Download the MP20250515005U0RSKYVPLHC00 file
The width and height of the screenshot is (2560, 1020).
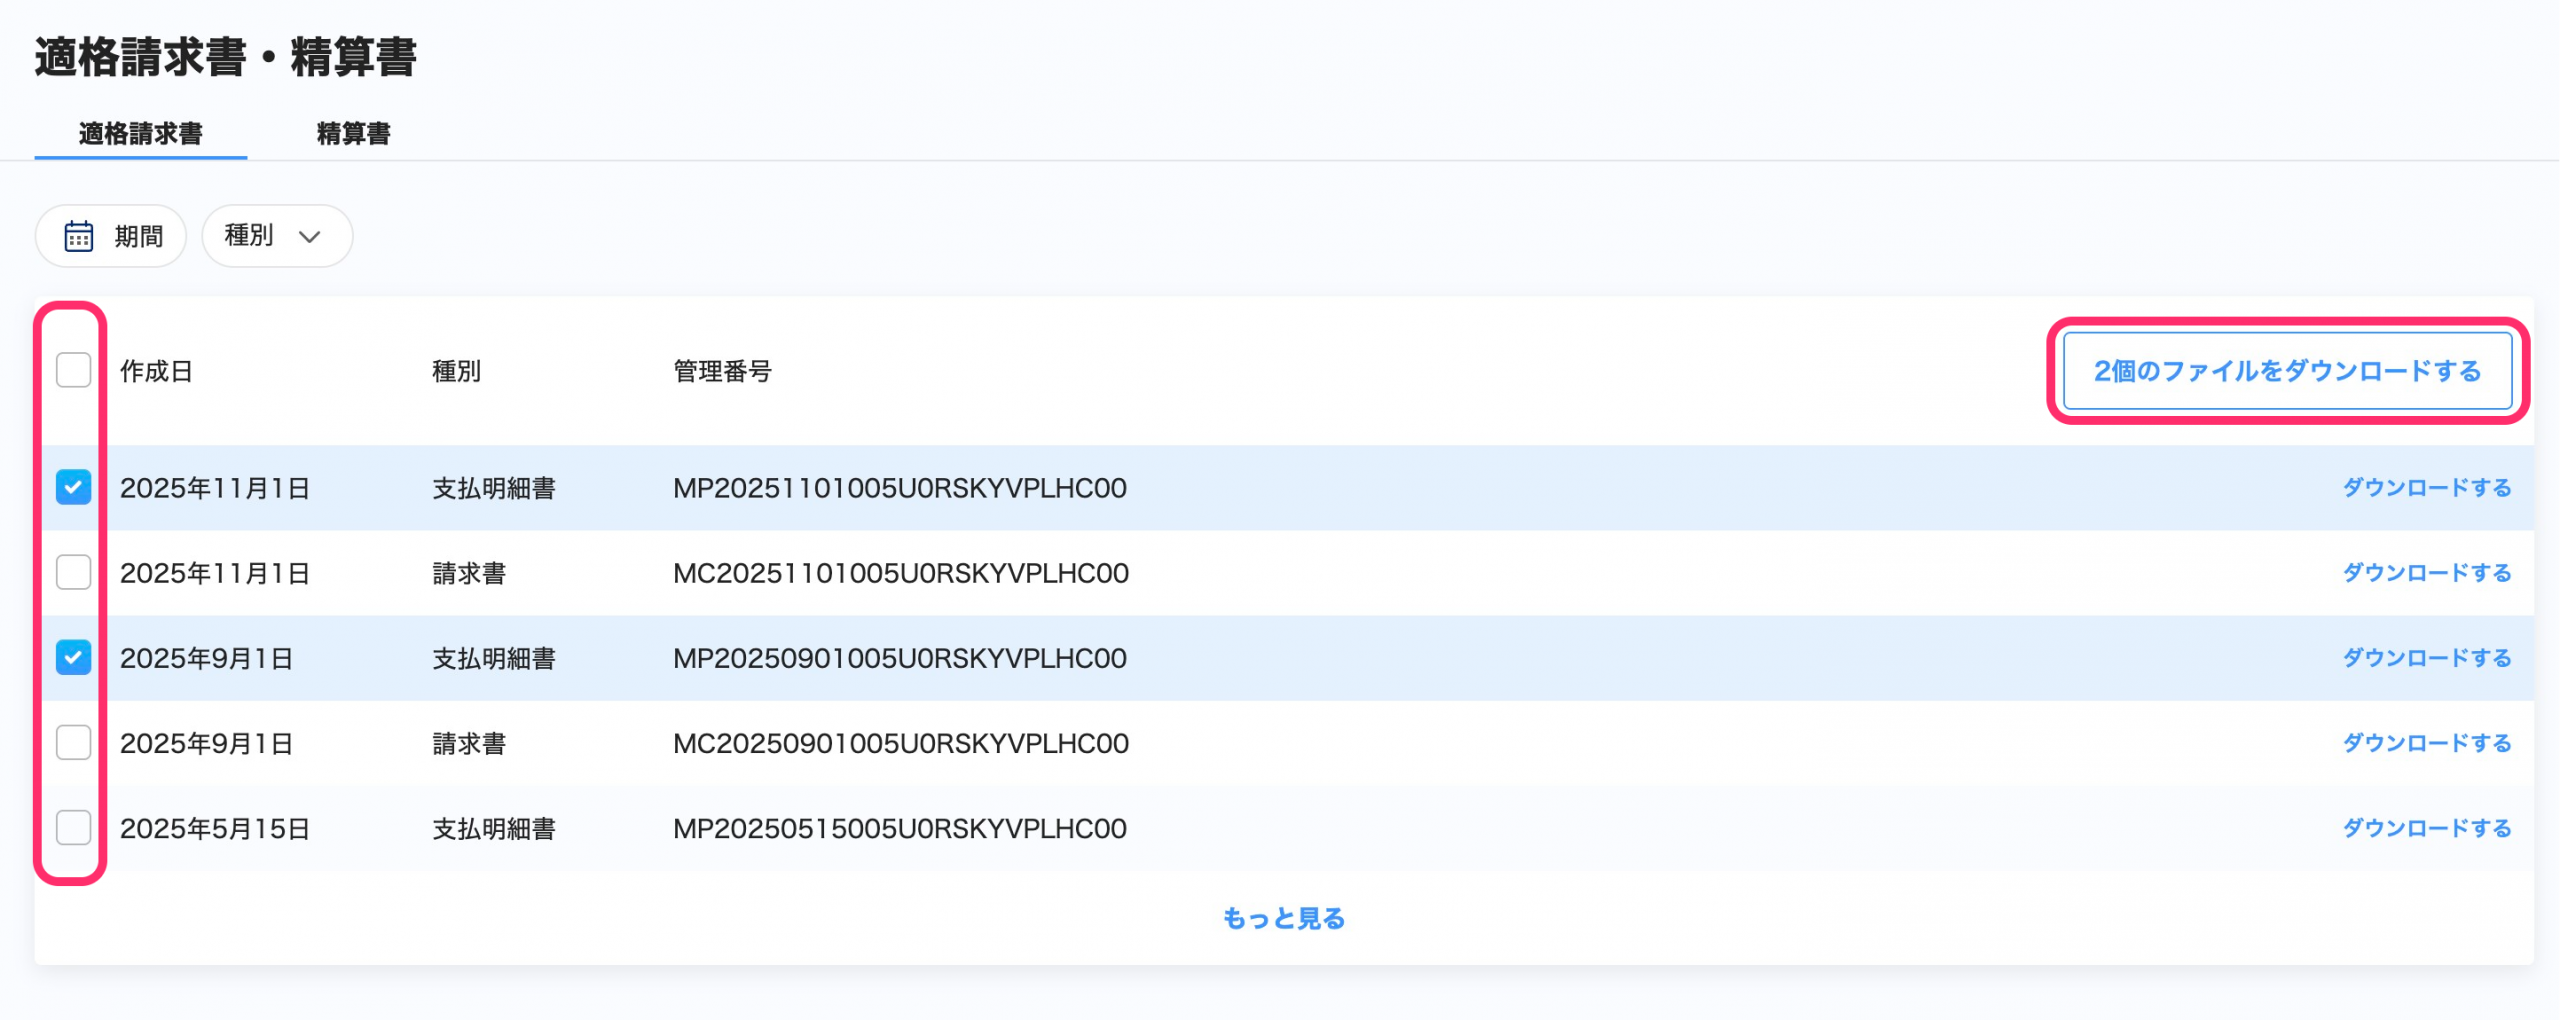tap(2427, 828)
